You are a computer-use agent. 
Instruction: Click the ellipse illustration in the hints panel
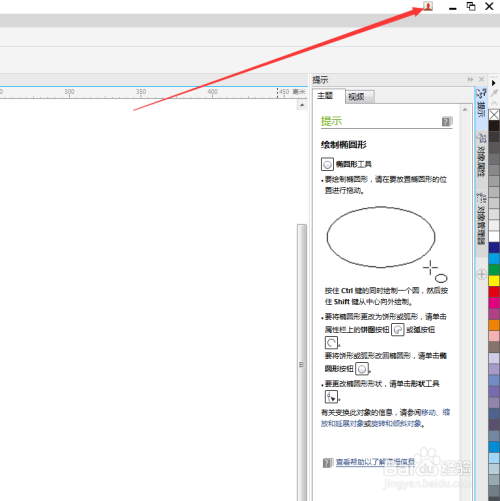pyautogui.click(x=381, y=237)
